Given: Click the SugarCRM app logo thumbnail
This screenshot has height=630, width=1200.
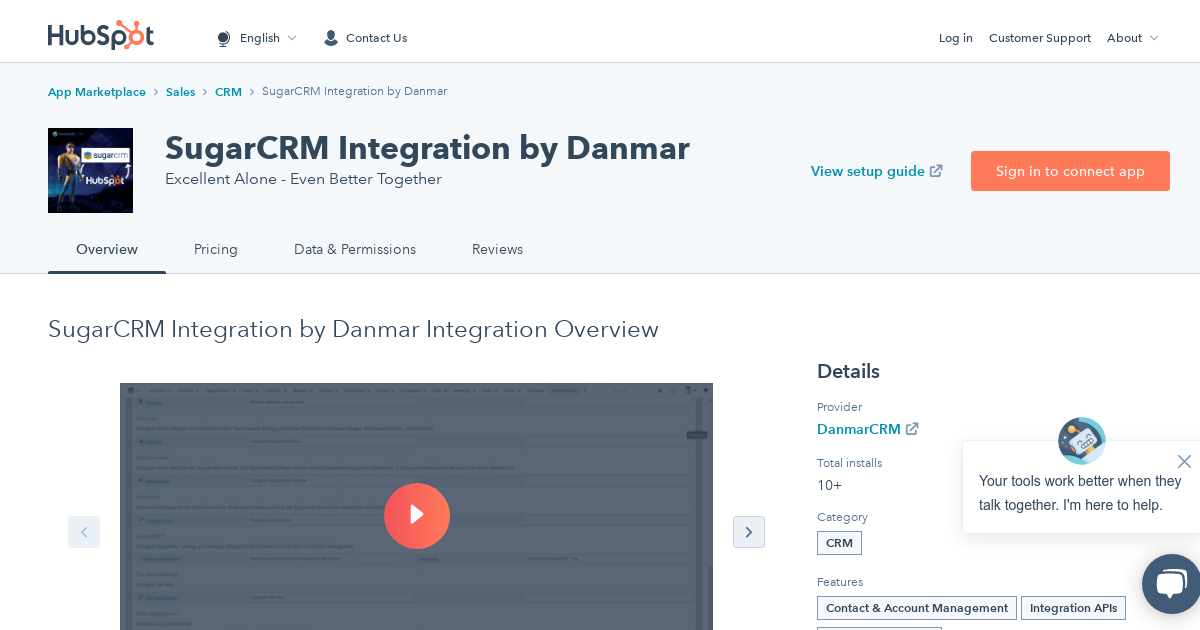Looking at the screenshot, I should (x=90, y=170).
